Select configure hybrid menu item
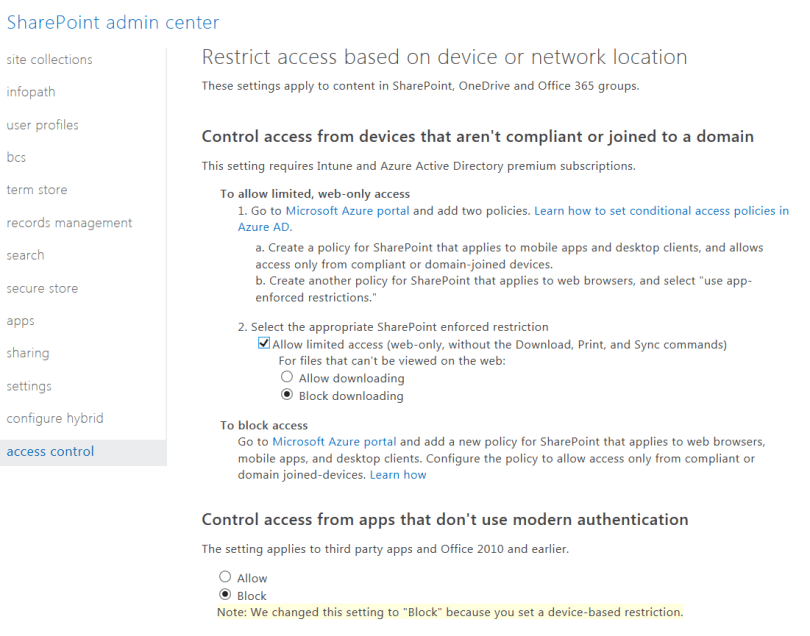The height and width of the screenshot is (636, 810). pos(55,418)
